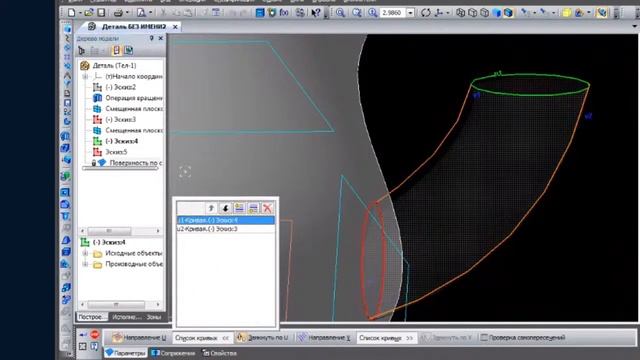The image size is (640, 360).
Task: Expand Производные объекты folder
Action: [85, 264]
